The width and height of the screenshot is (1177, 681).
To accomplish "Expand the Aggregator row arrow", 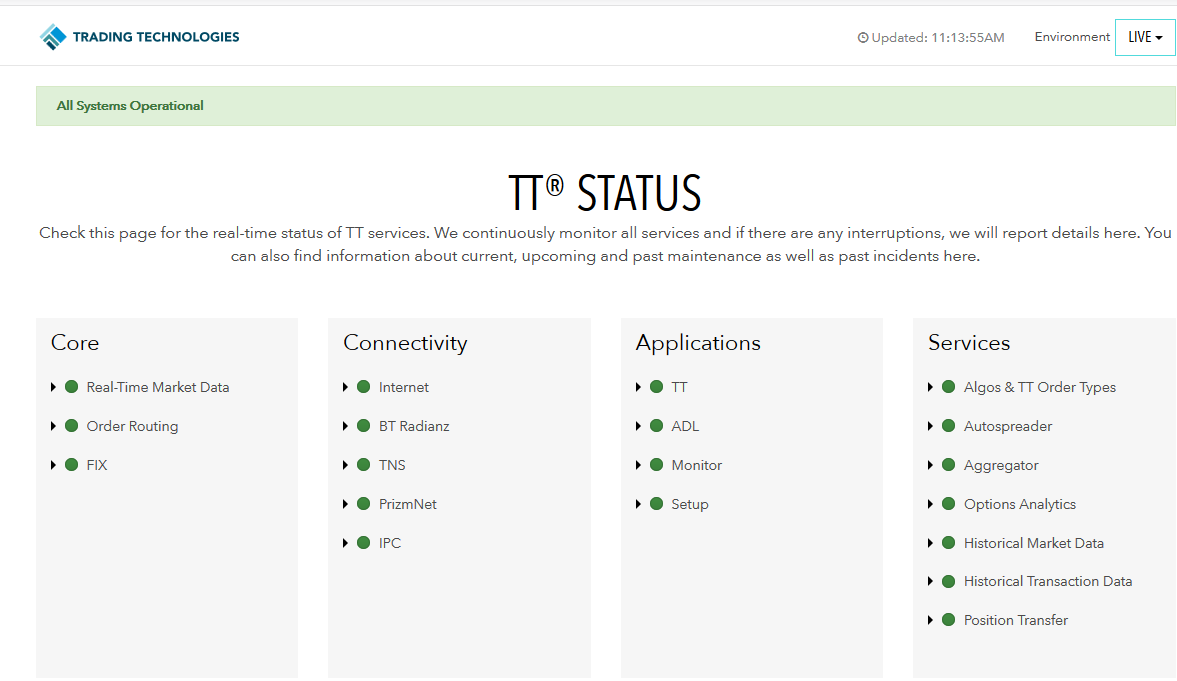I will [x=930, y=466].
